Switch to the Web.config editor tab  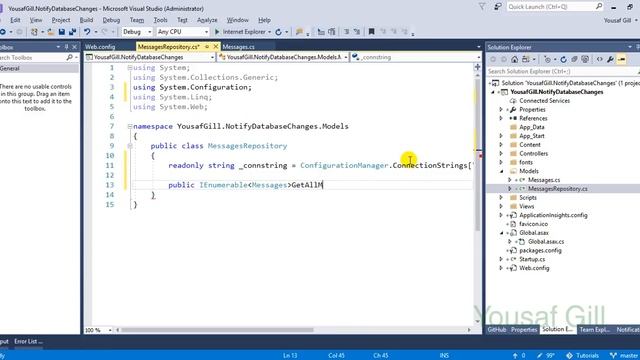click(x=100, y=47)
